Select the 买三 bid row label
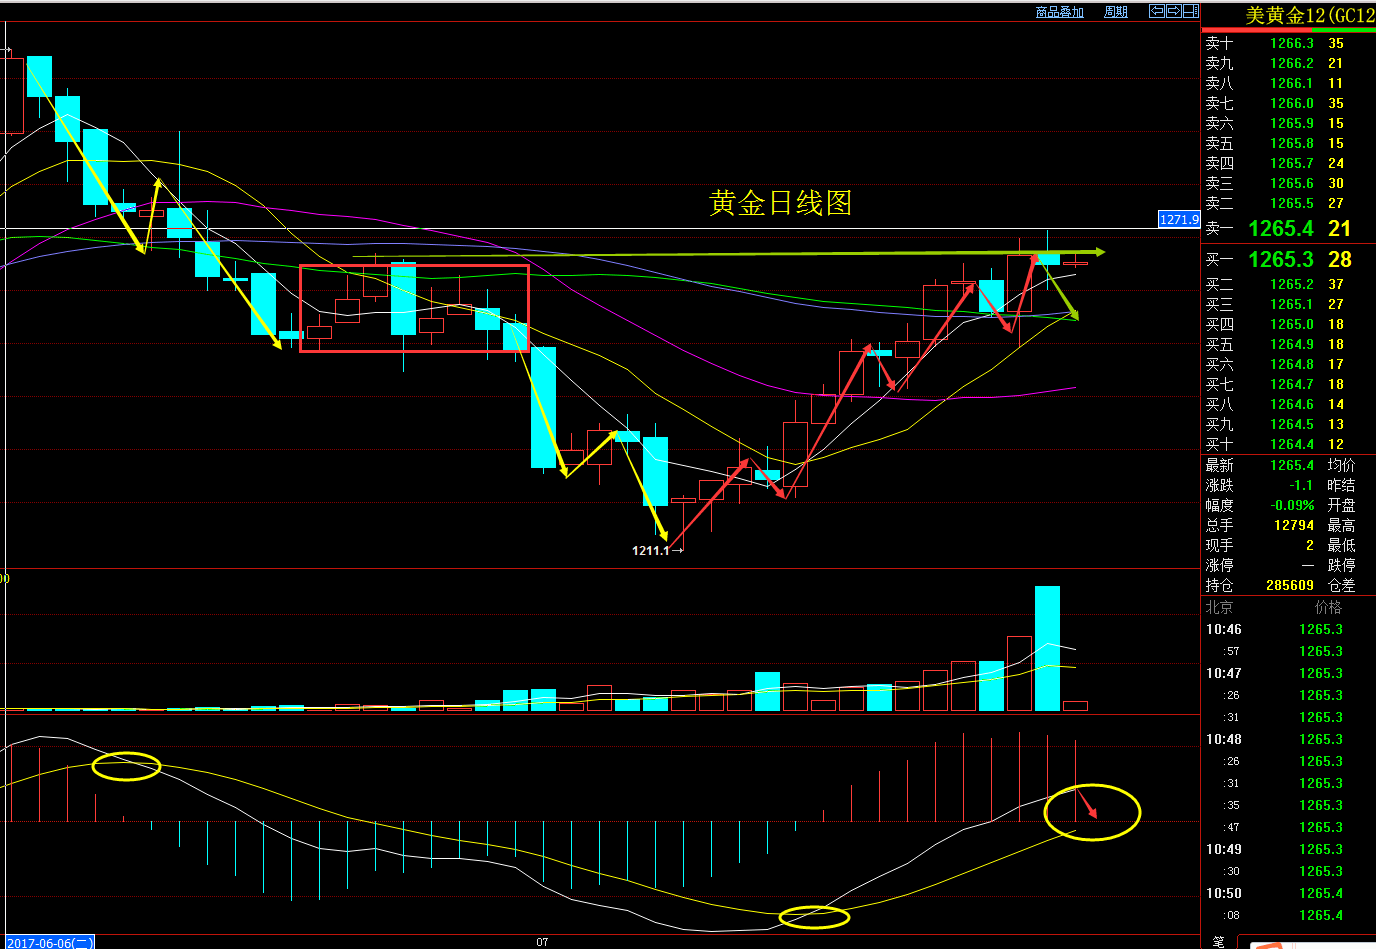 click(1220, 304)
